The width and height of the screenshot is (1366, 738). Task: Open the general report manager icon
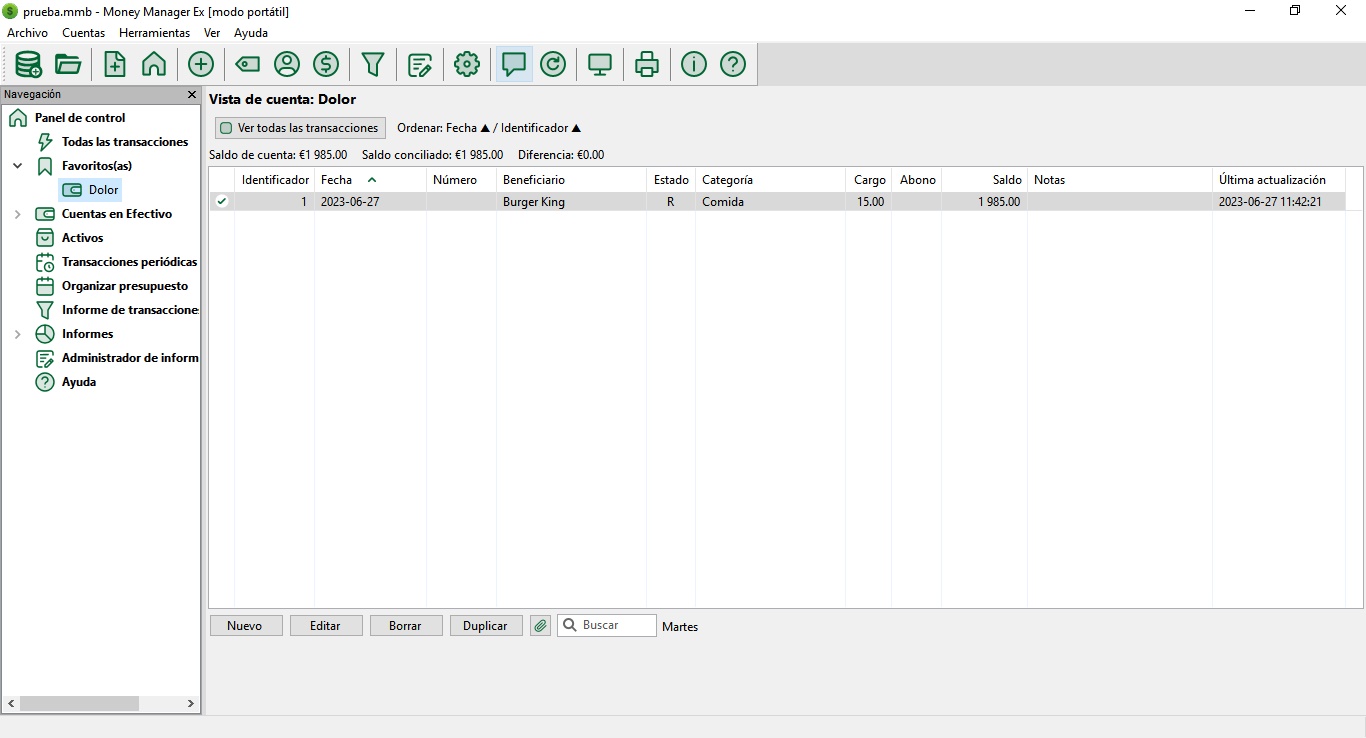click(420, 64)
